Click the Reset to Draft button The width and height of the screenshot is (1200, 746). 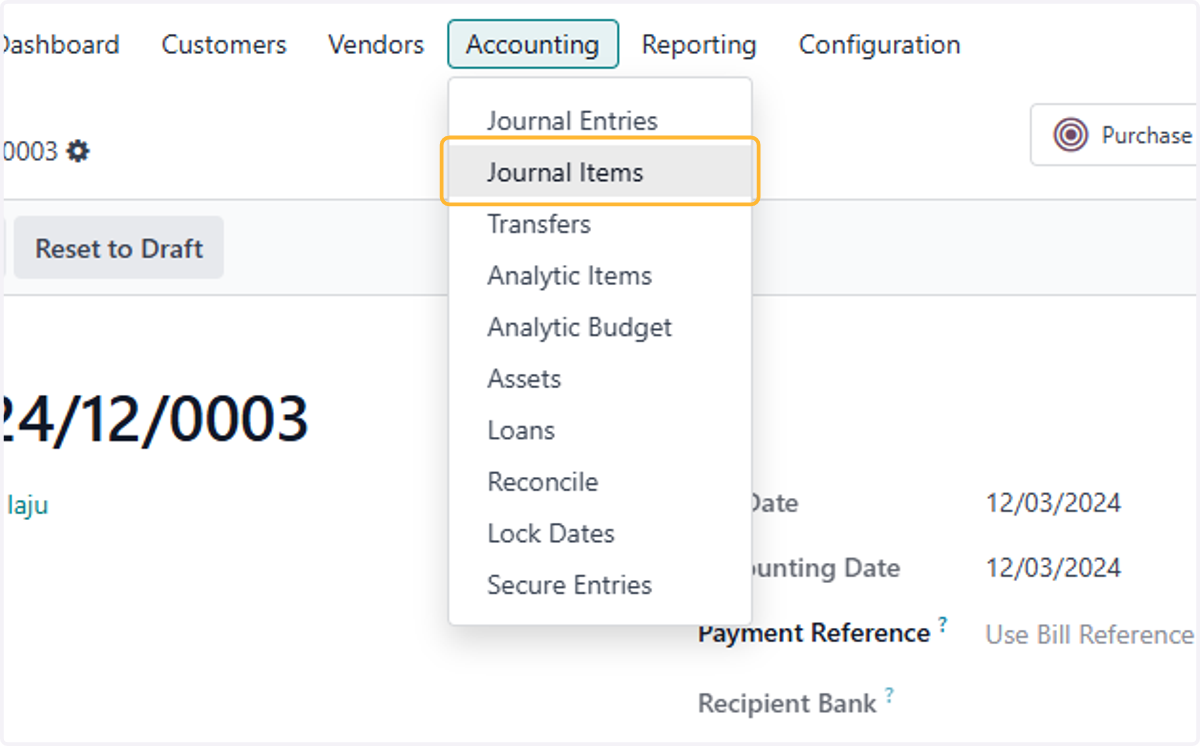point(119,248)
